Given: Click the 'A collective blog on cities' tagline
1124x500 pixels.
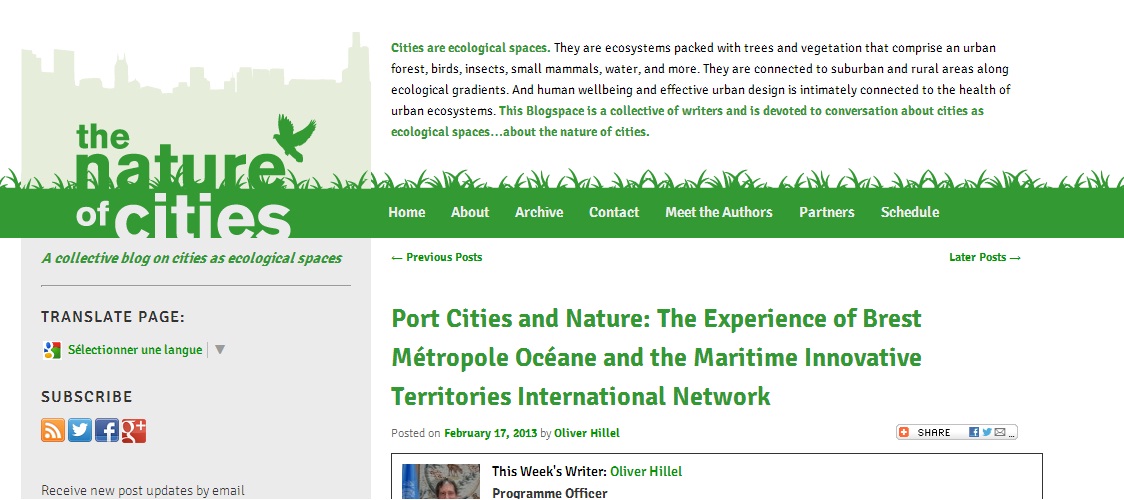Looking at the screenshot, I should point(191,258).
